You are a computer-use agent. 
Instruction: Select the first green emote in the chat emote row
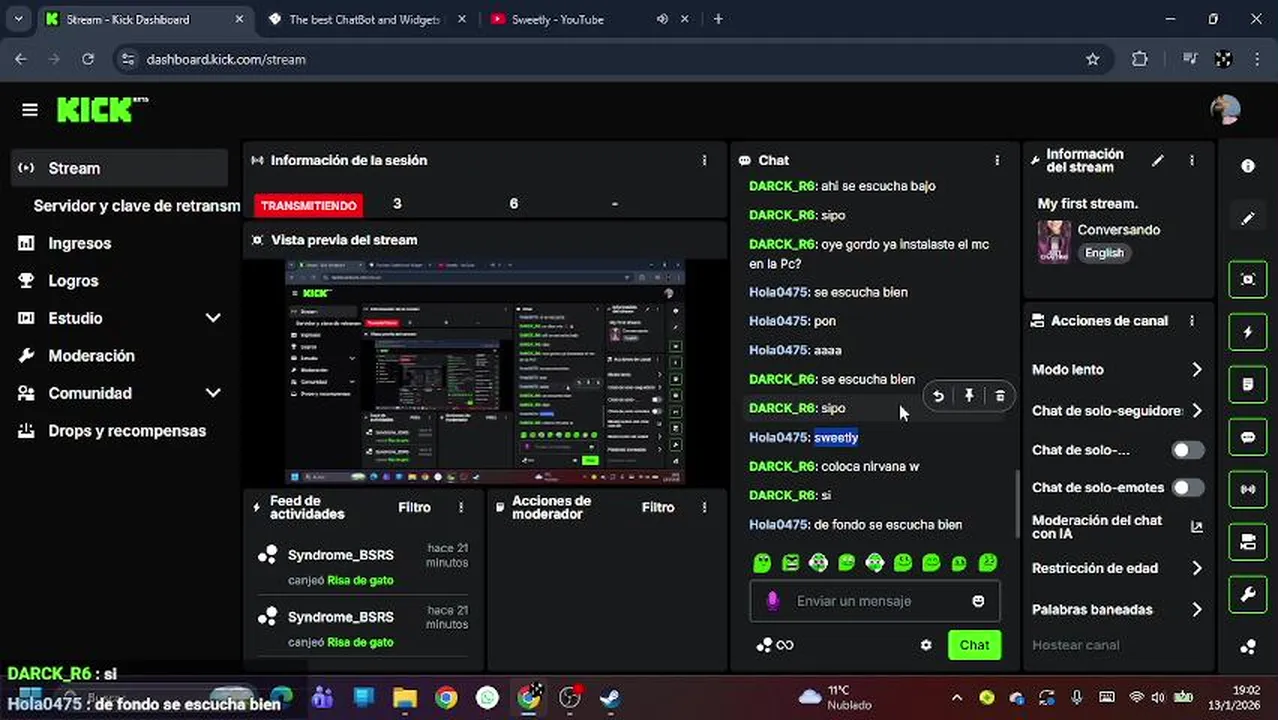762,563
